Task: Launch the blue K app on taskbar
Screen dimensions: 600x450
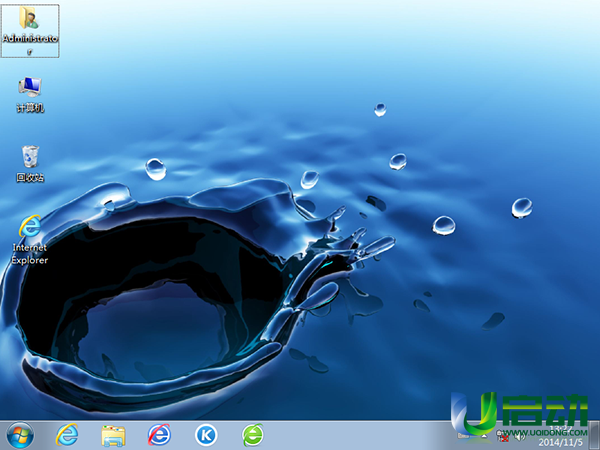Action: click(x=206, y=435)
